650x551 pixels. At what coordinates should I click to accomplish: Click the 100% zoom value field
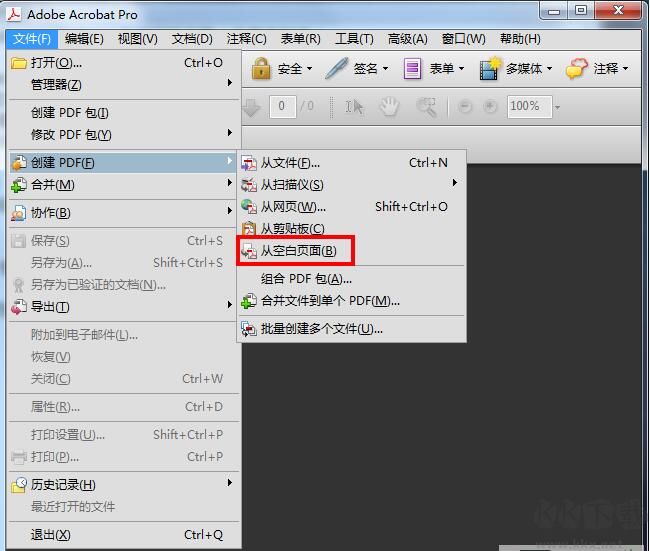pos(530,107)
